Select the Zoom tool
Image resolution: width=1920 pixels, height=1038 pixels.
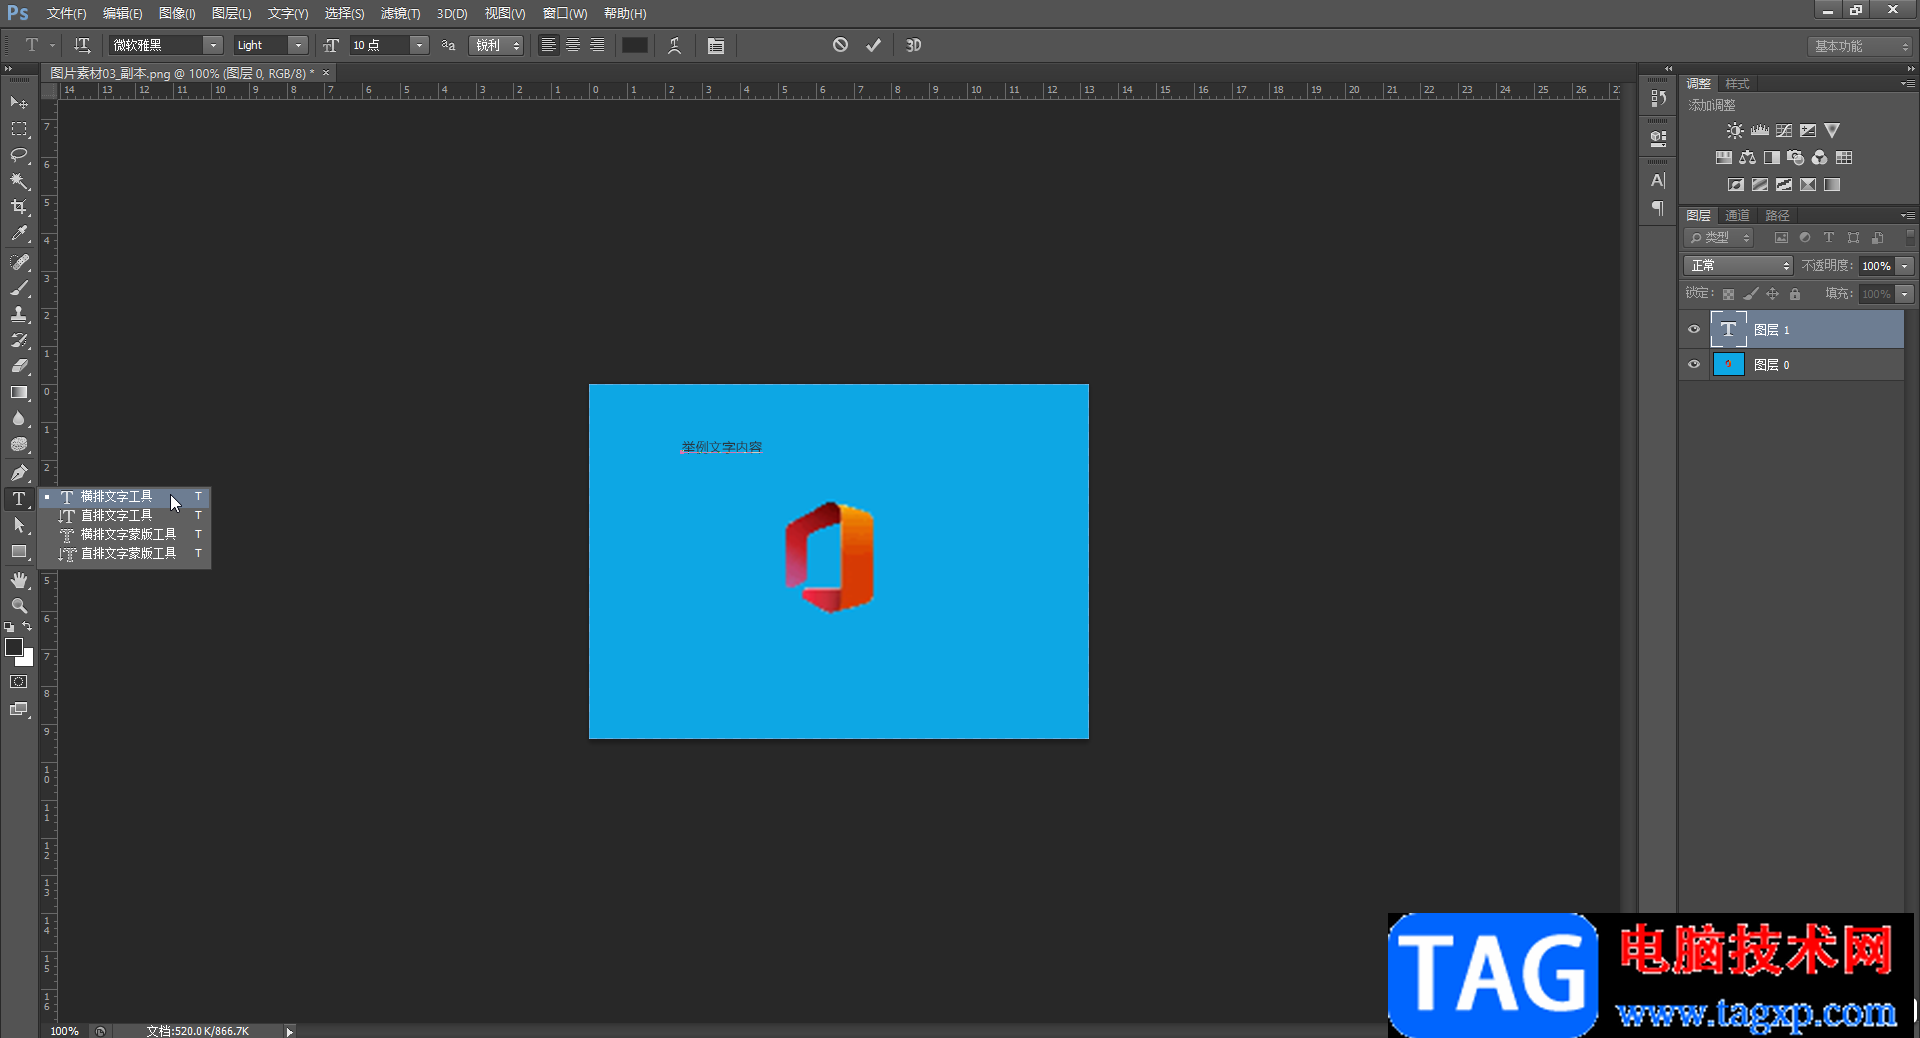pos(19,606)
